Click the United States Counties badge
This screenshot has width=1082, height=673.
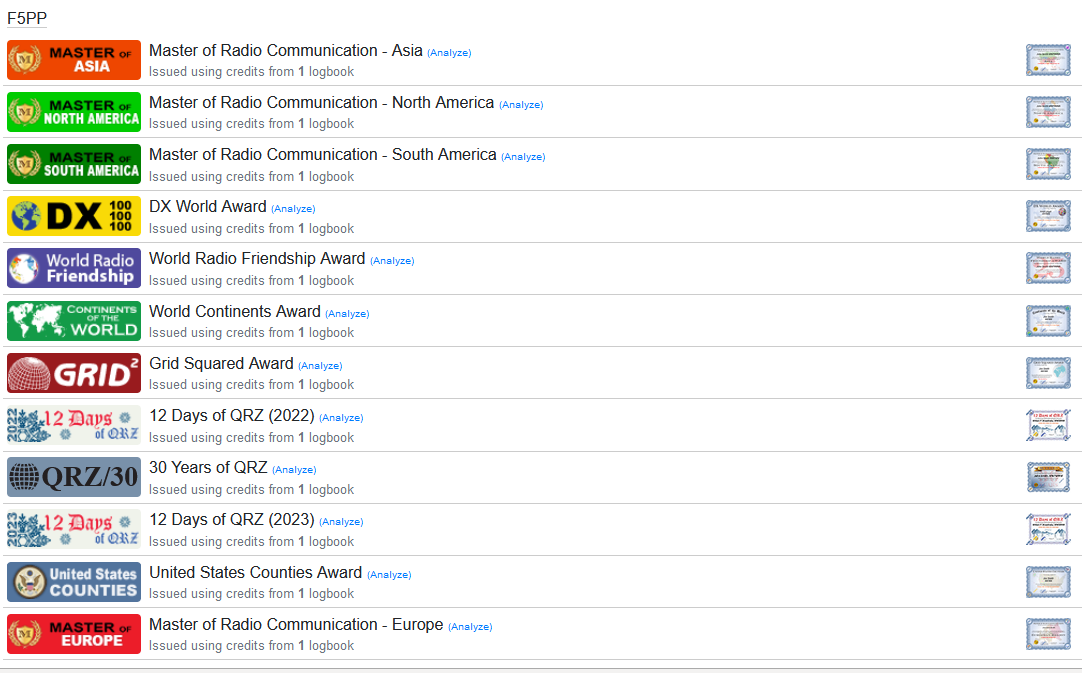[74, 582]
